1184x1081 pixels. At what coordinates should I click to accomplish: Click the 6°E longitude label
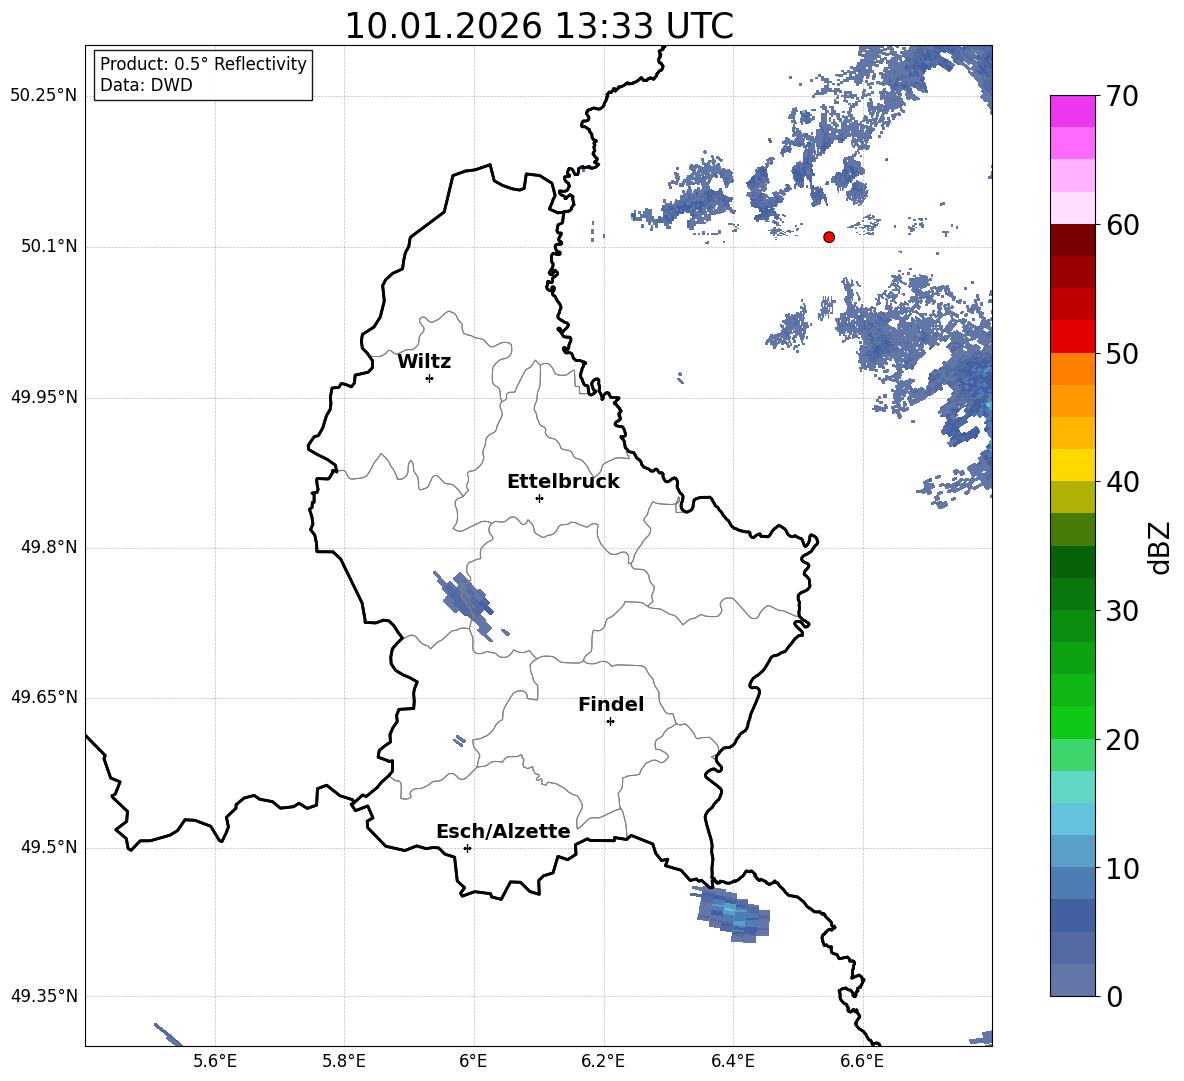tap(473, 1062)
